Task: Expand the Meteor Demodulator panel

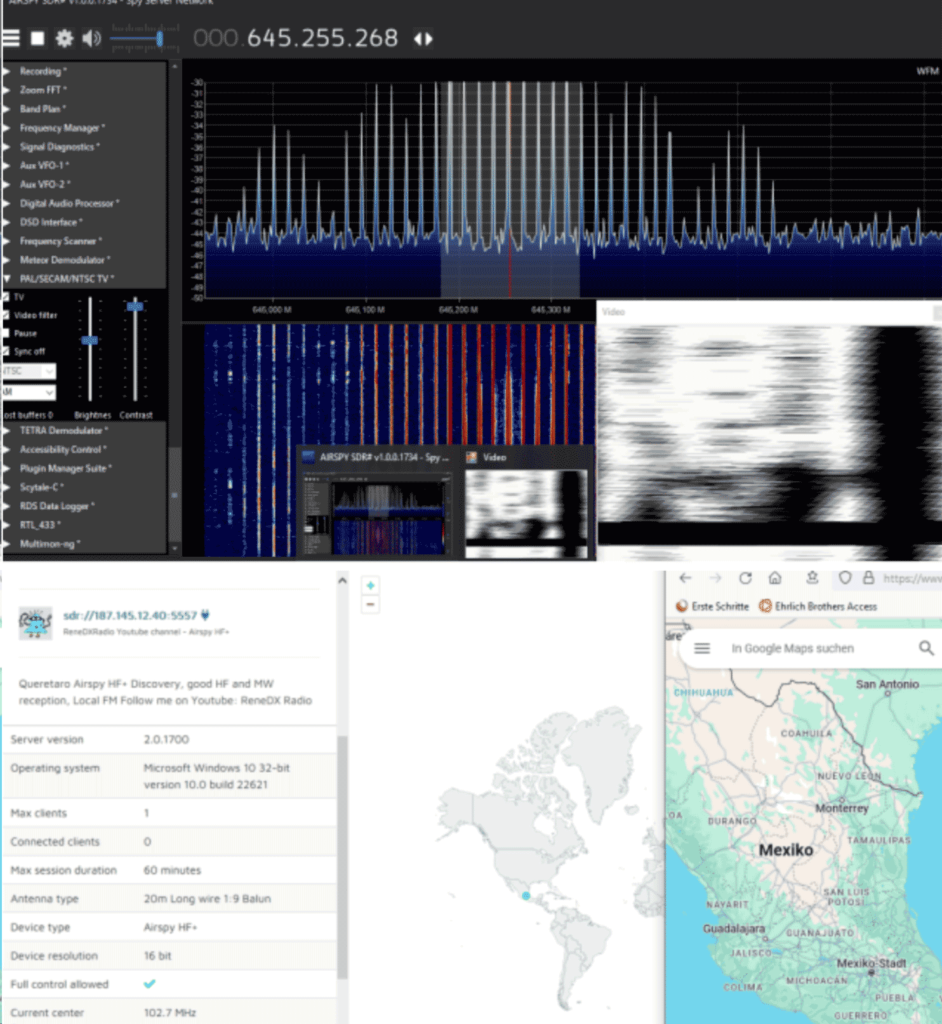Action: (63, 260)
